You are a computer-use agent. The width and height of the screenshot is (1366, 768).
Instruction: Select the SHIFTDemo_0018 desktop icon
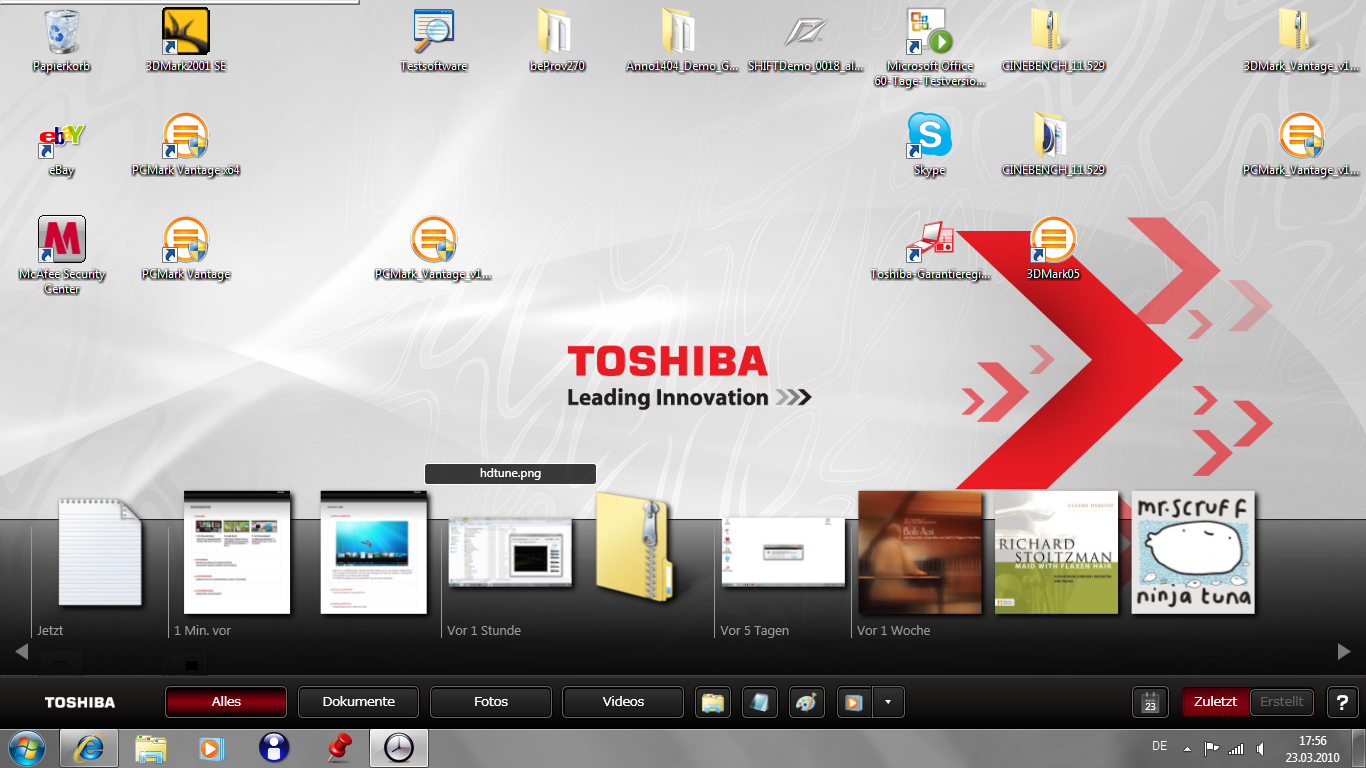[806, 40]
